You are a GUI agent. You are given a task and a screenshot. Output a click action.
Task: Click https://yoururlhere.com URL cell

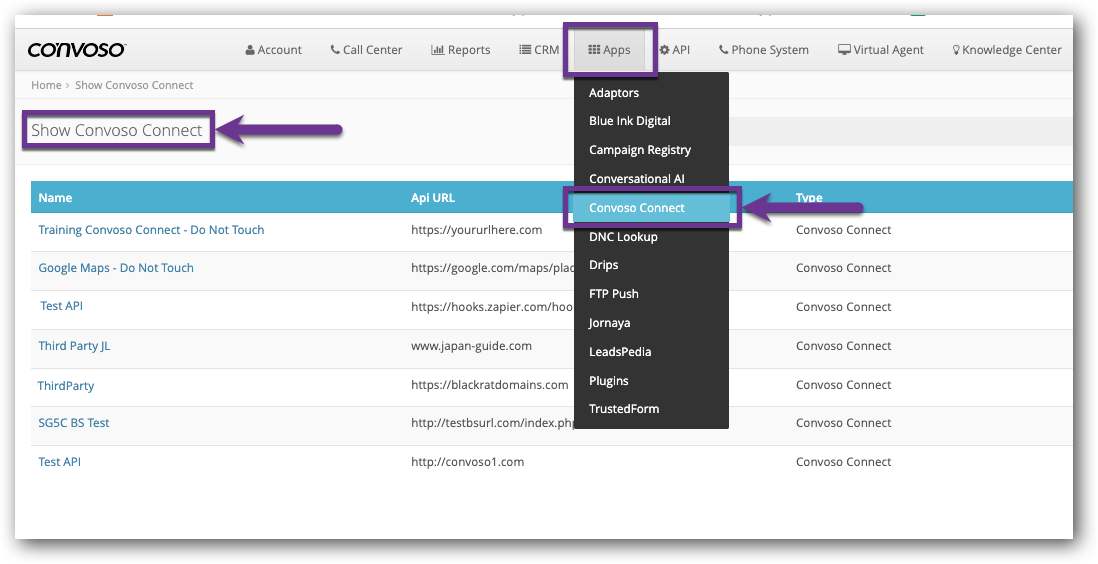tap(476, 230)
